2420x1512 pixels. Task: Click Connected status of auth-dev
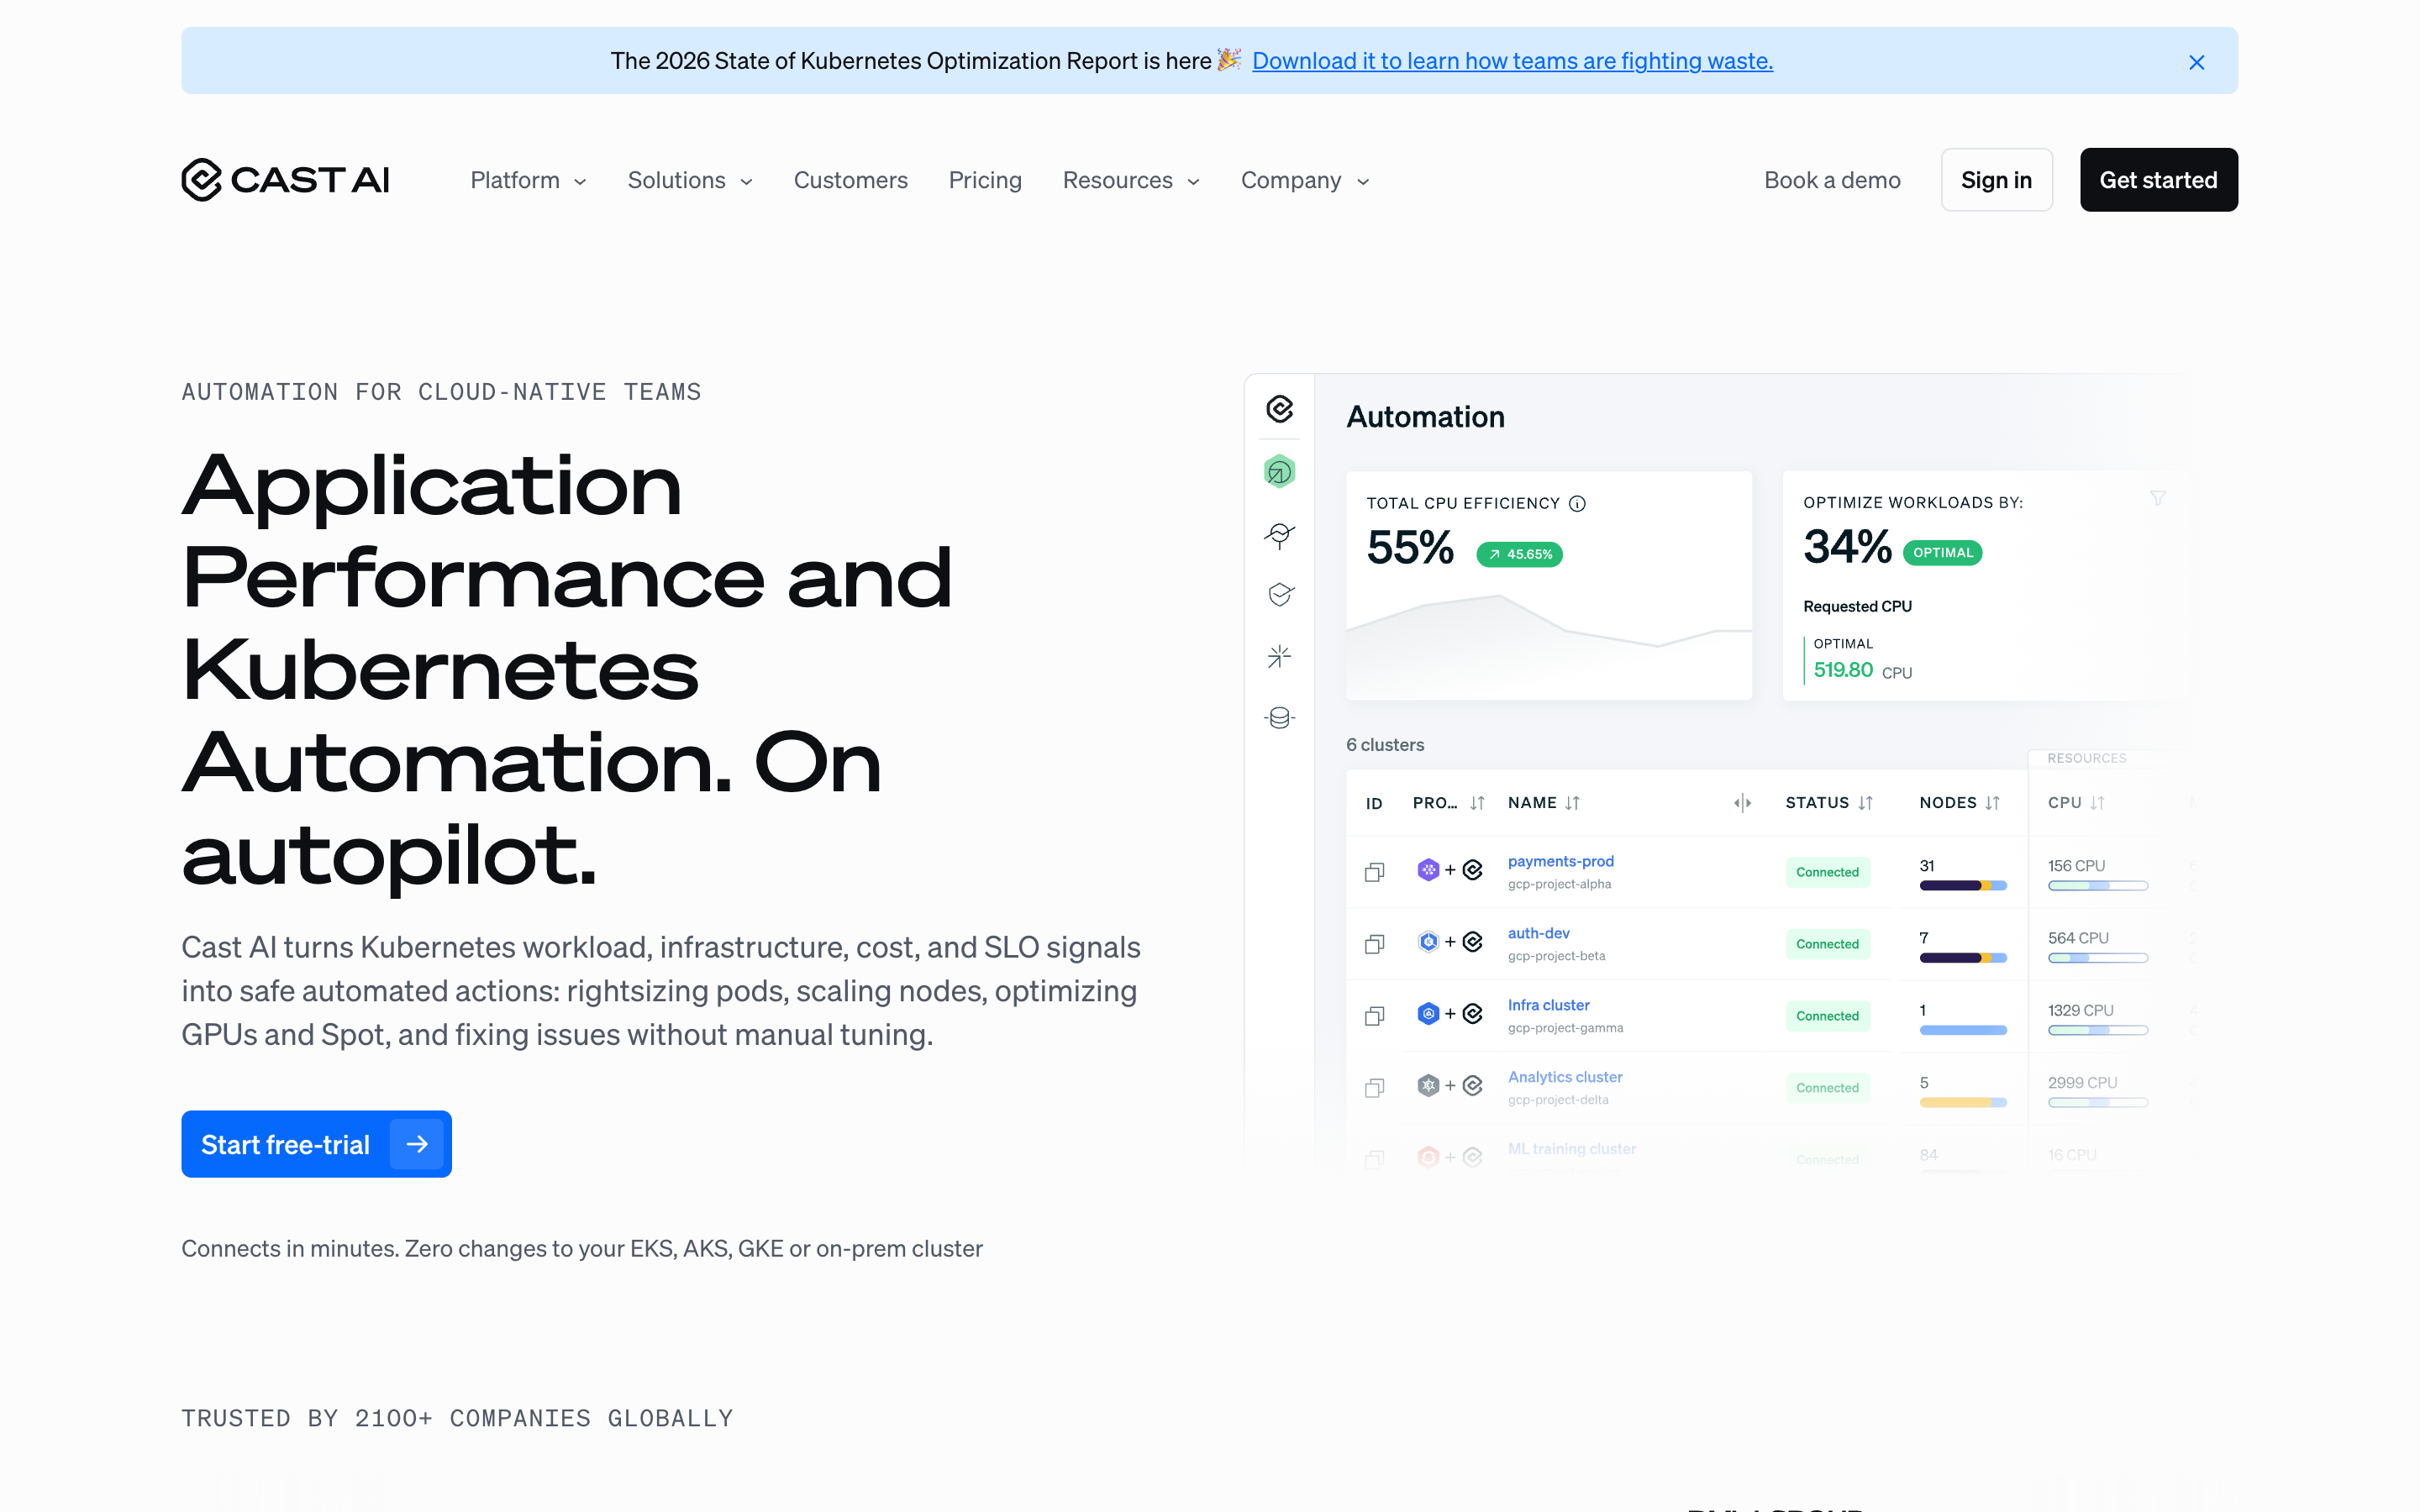click(x=1827, y=944)
